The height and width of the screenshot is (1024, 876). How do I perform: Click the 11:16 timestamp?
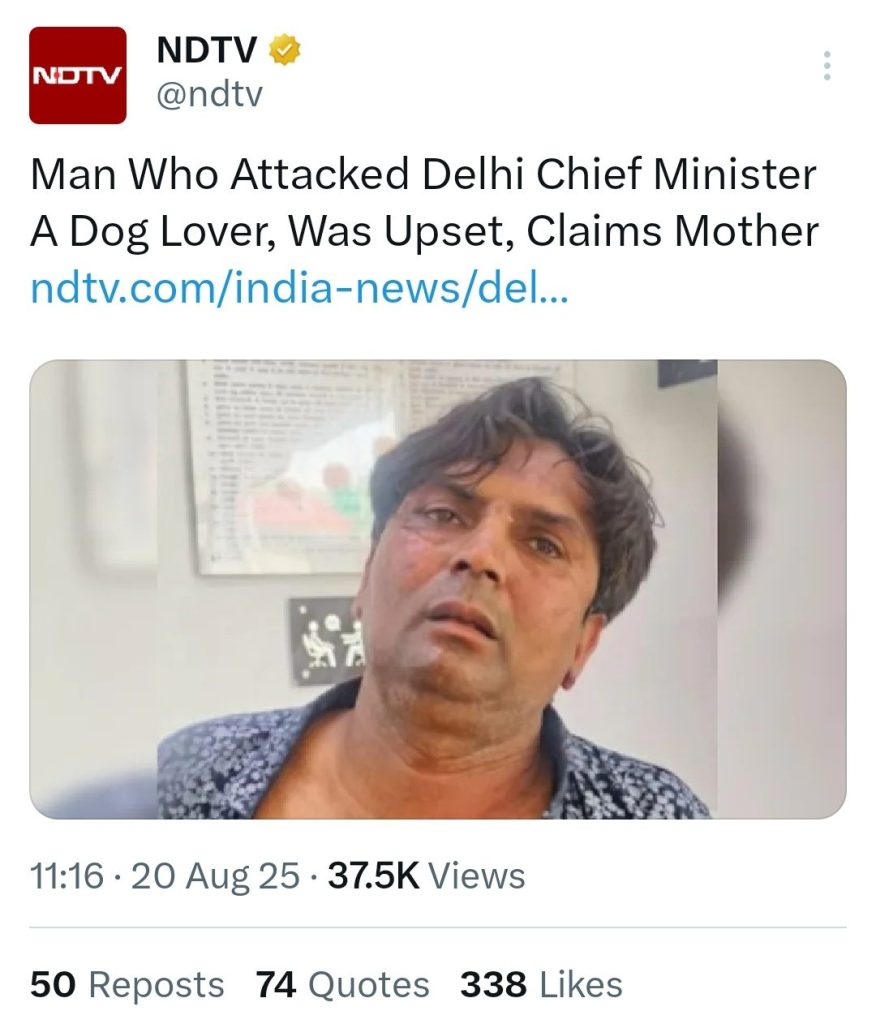[x=67, y=876]
